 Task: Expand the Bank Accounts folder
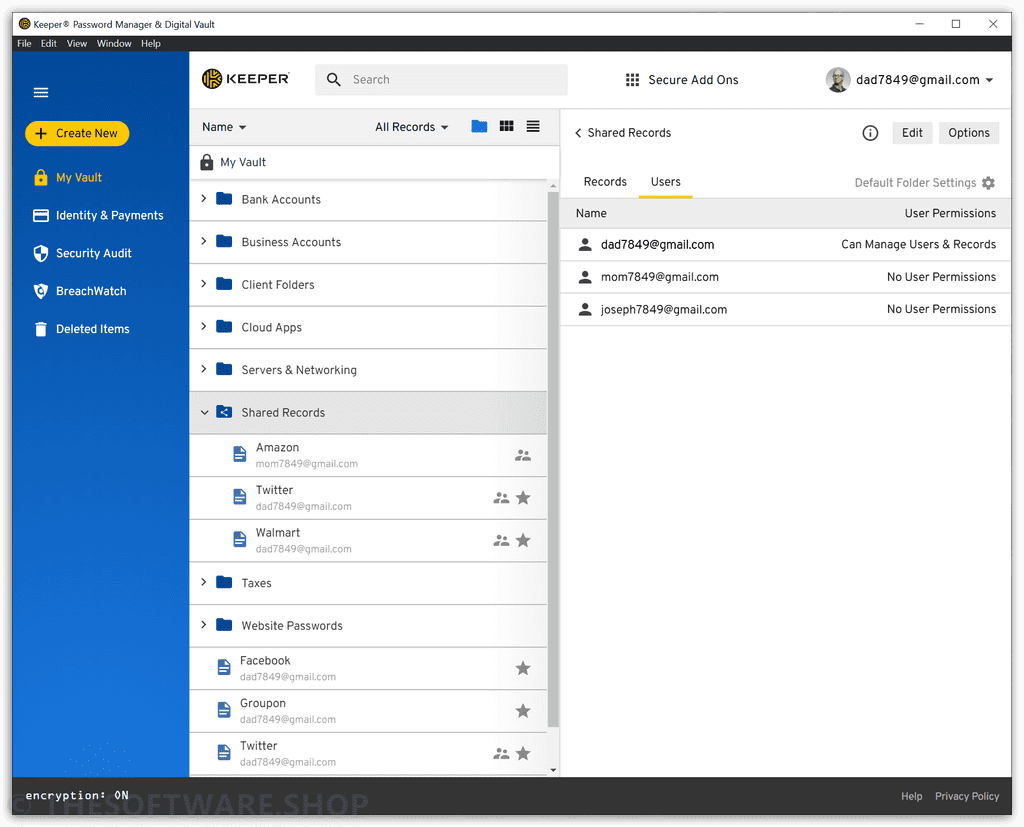click(x=204, y=198)
